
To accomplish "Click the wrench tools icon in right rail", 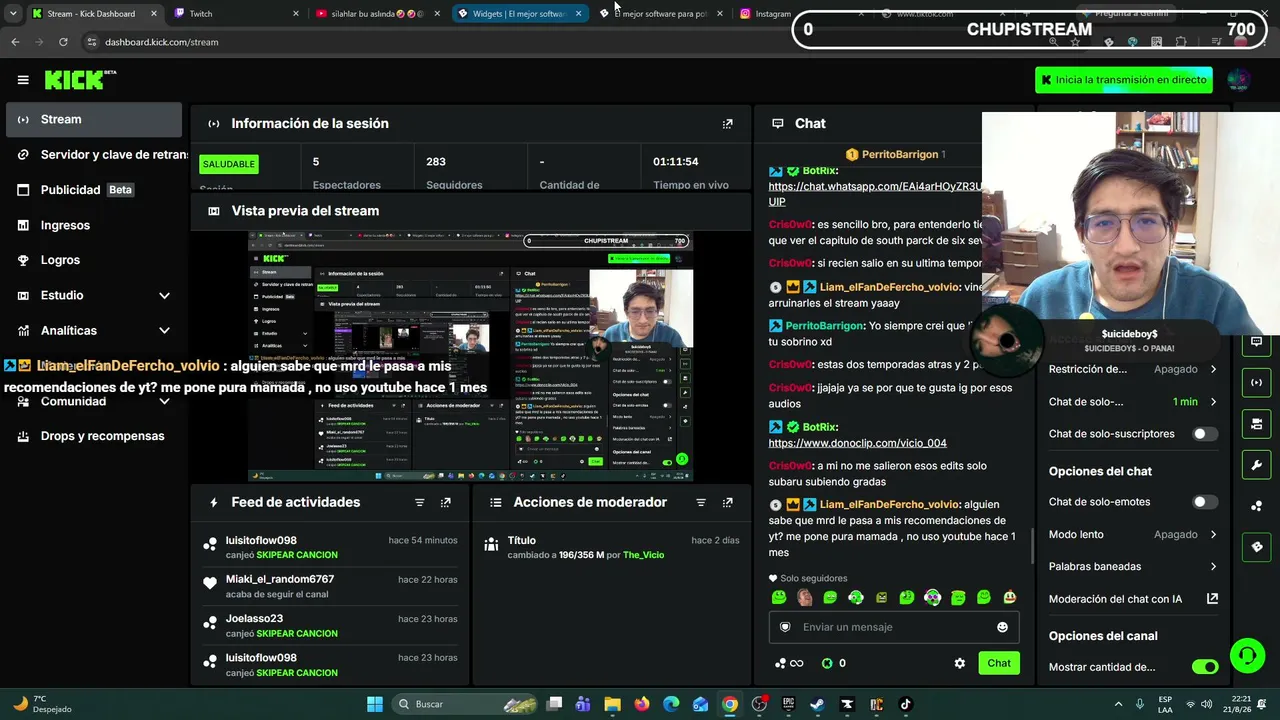I will [1257, 465].
